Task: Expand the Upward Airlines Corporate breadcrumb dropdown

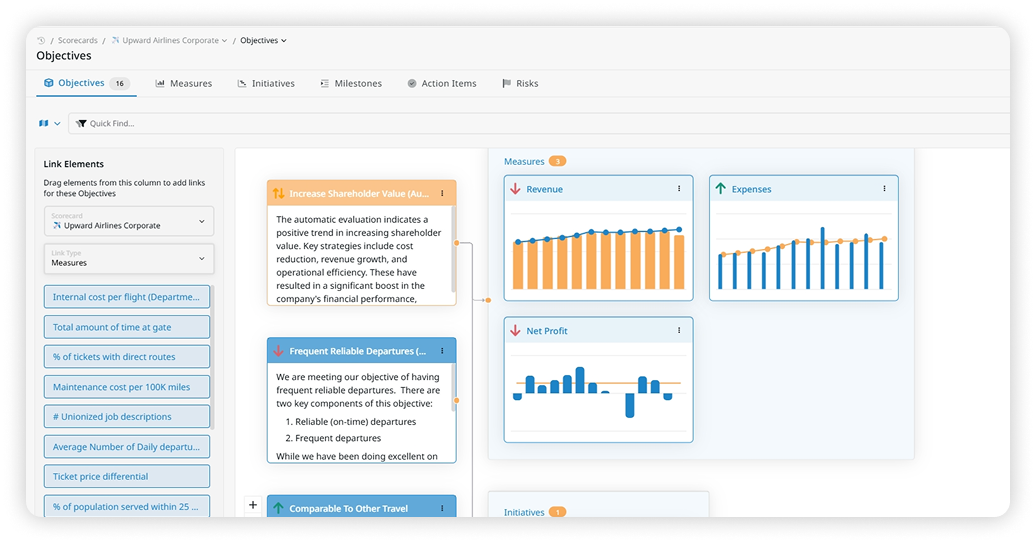Action: tap(224, 40)
